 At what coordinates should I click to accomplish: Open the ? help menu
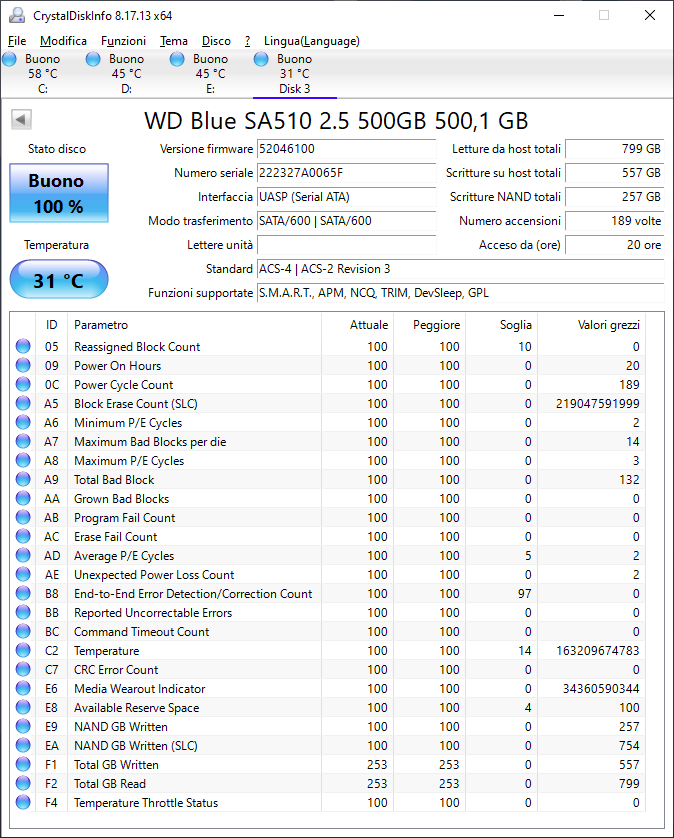pos(247,41)
